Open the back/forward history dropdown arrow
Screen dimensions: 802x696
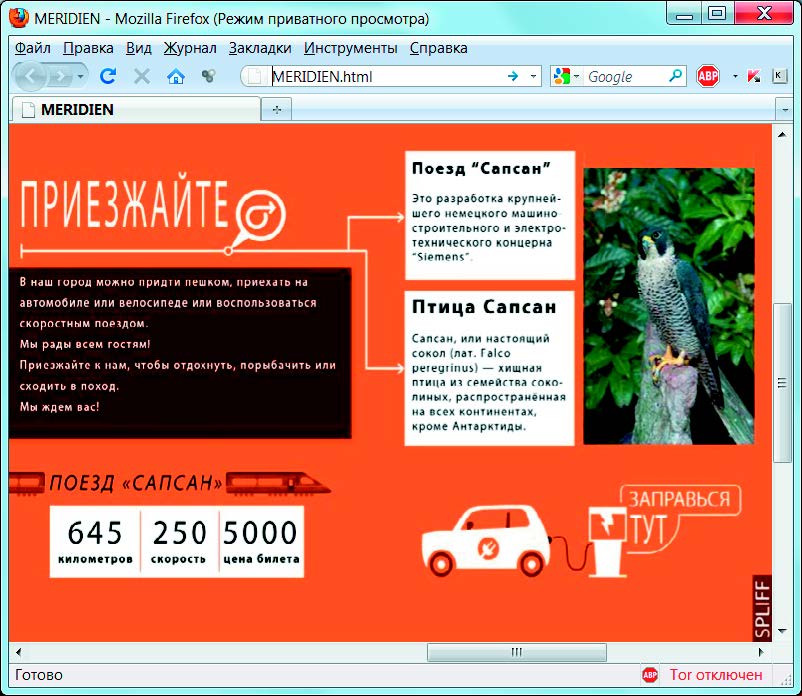[81, 77]
